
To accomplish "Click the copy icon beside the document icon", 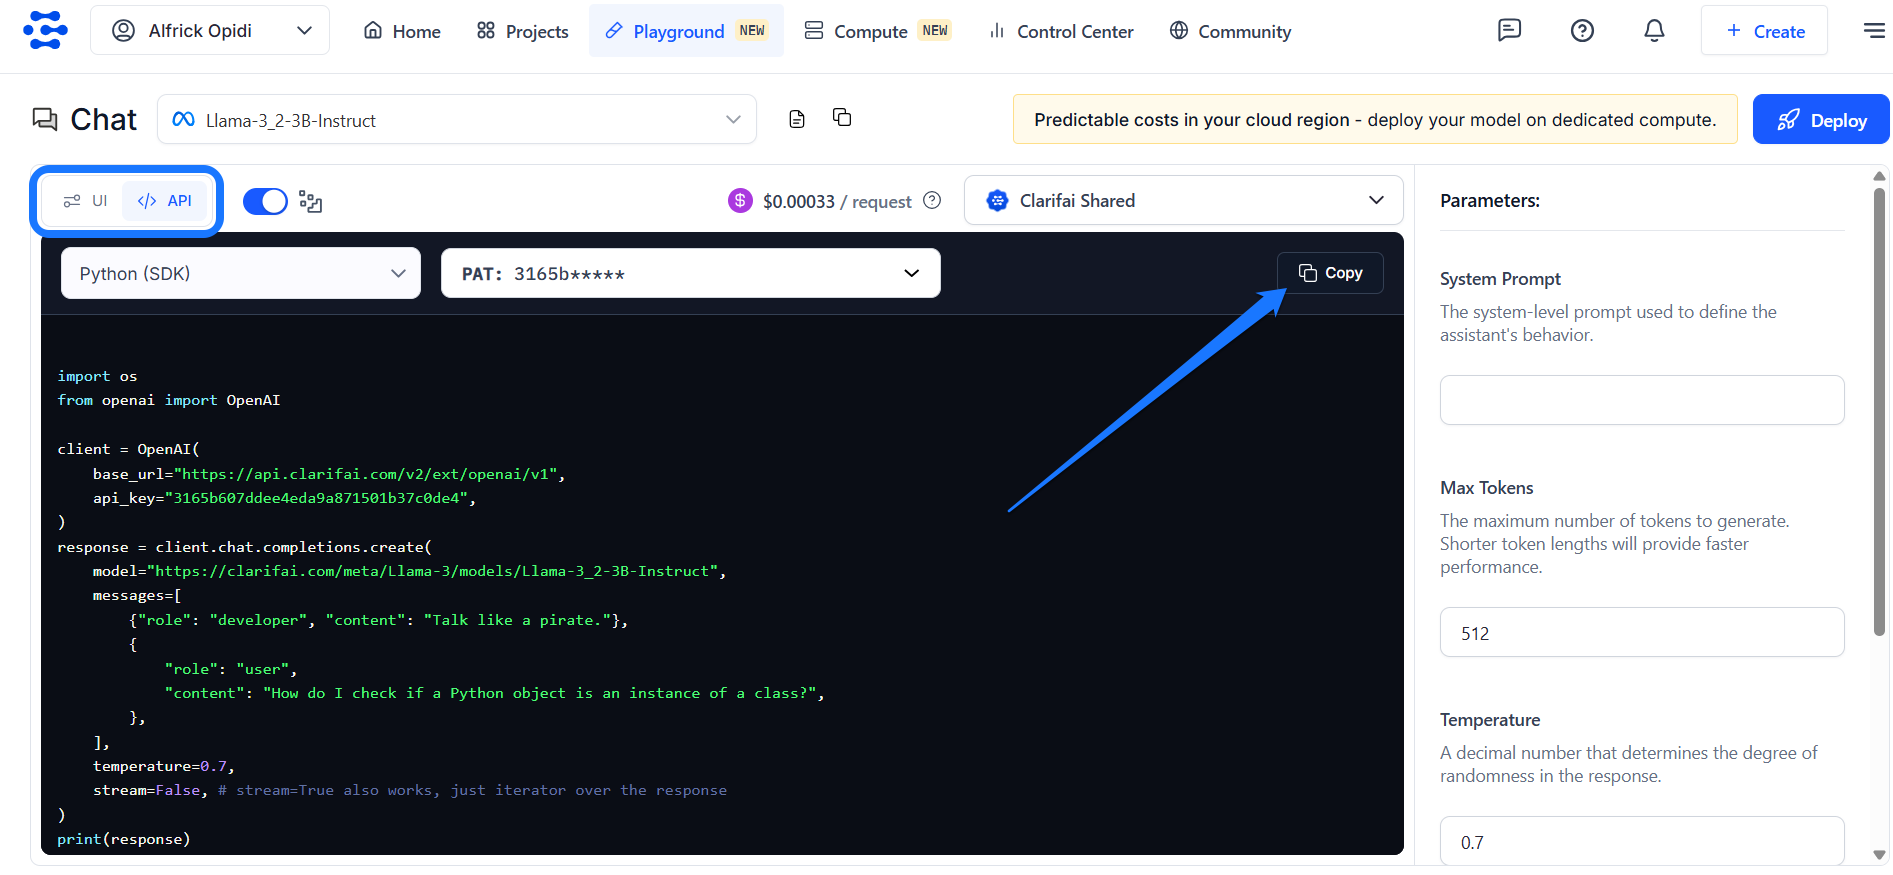I will [x=842, y=118].
